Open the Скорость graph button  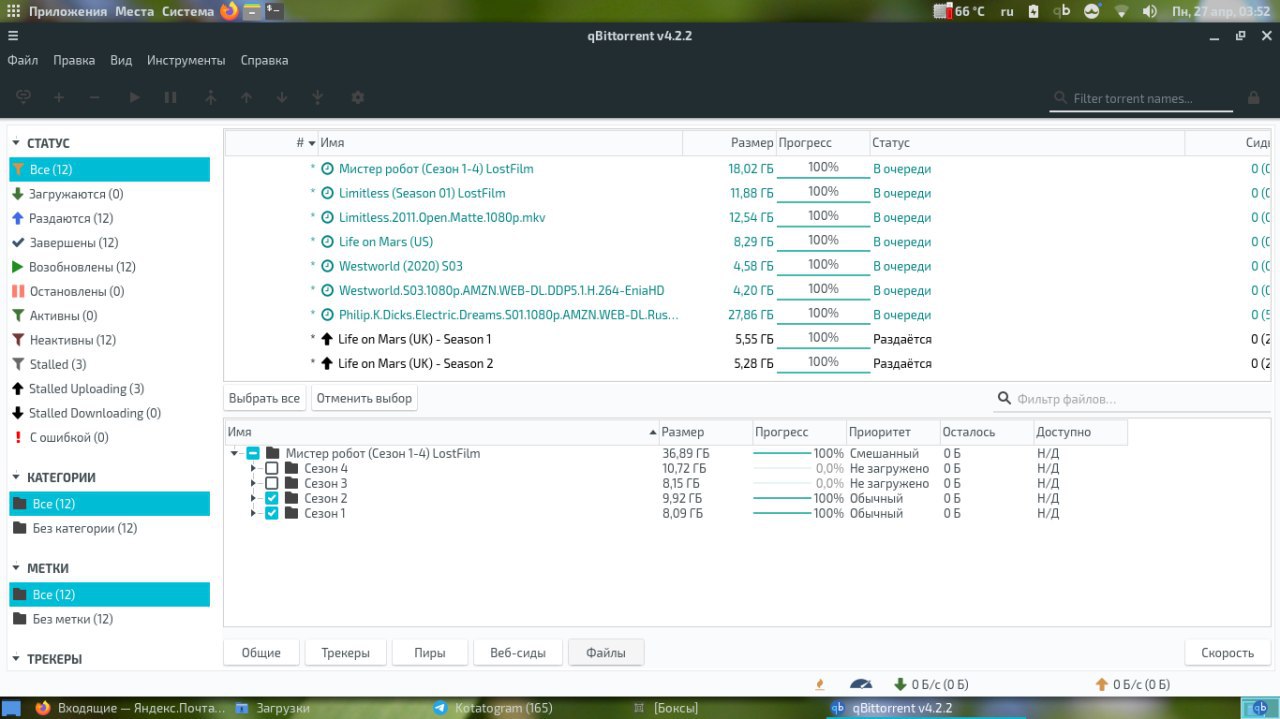click(x=1227, y=653)
